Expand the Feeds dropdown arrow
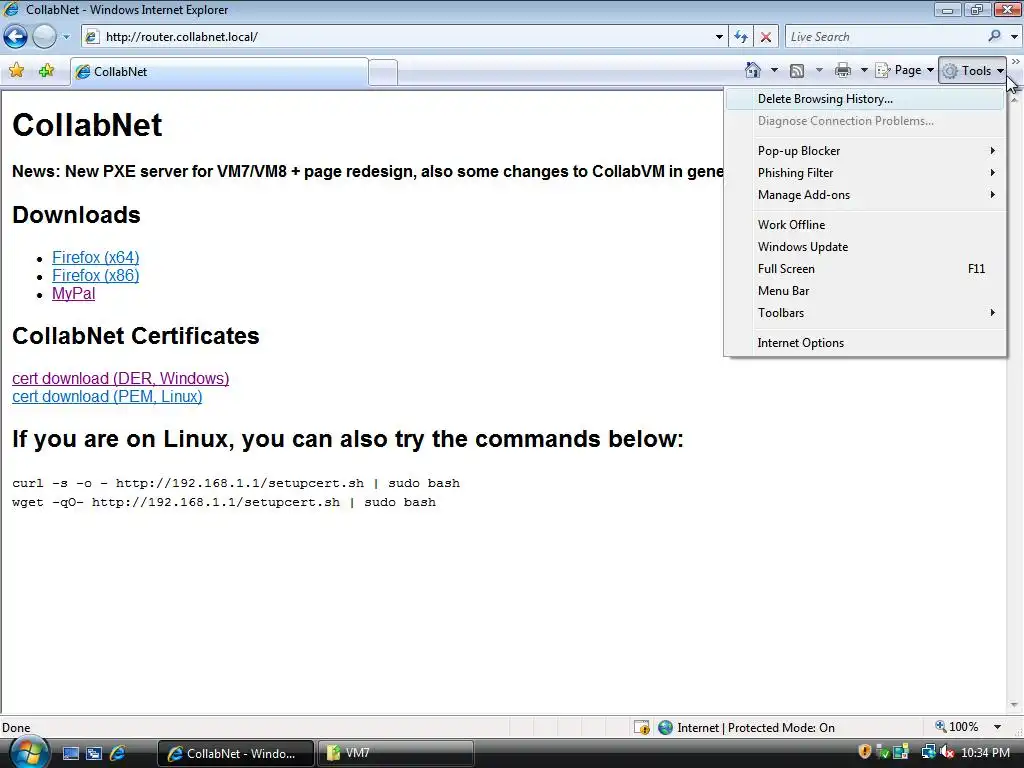The height and width of the screenshot is (768, 1024). click(x=819, y=70)
